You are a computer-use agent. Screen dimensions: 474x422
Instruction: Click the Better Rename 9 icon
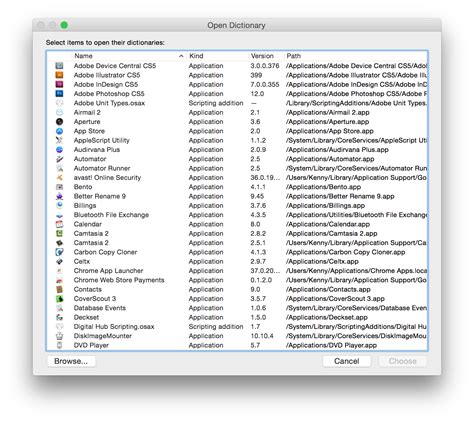pos(59,196)
